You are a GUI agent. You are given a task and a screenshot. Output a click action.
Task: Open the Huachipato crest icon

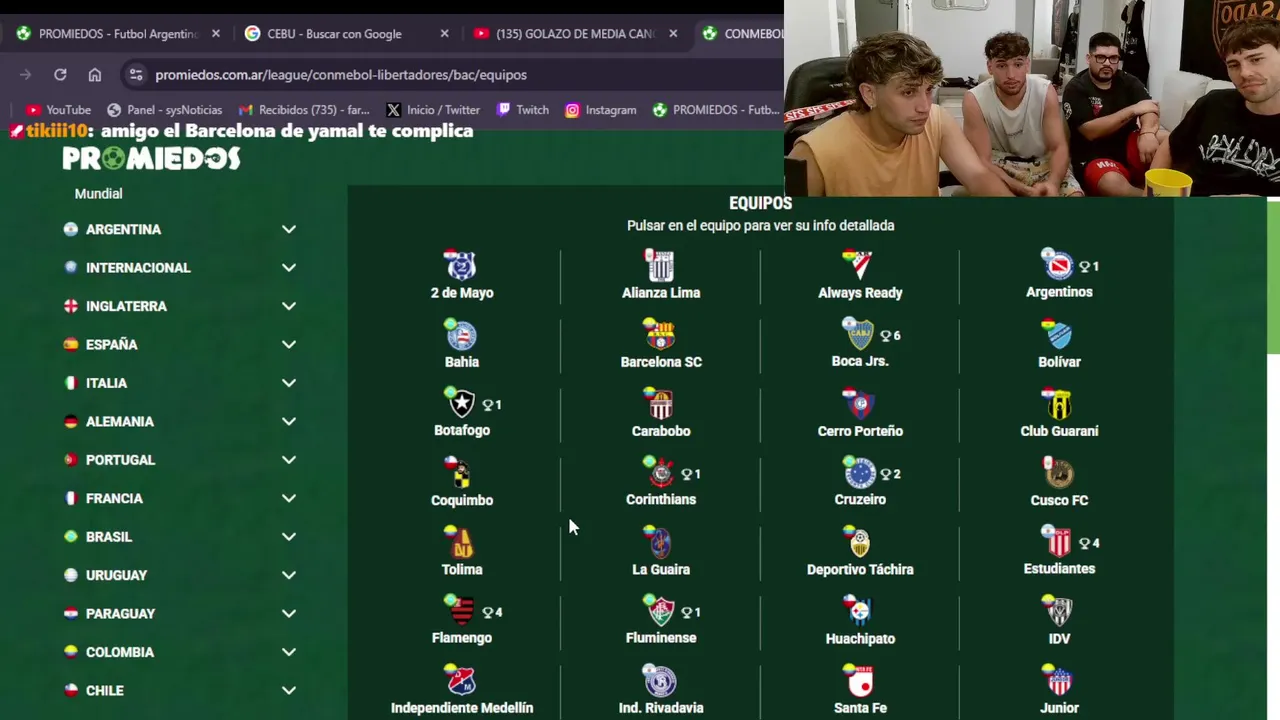point(859,611)
